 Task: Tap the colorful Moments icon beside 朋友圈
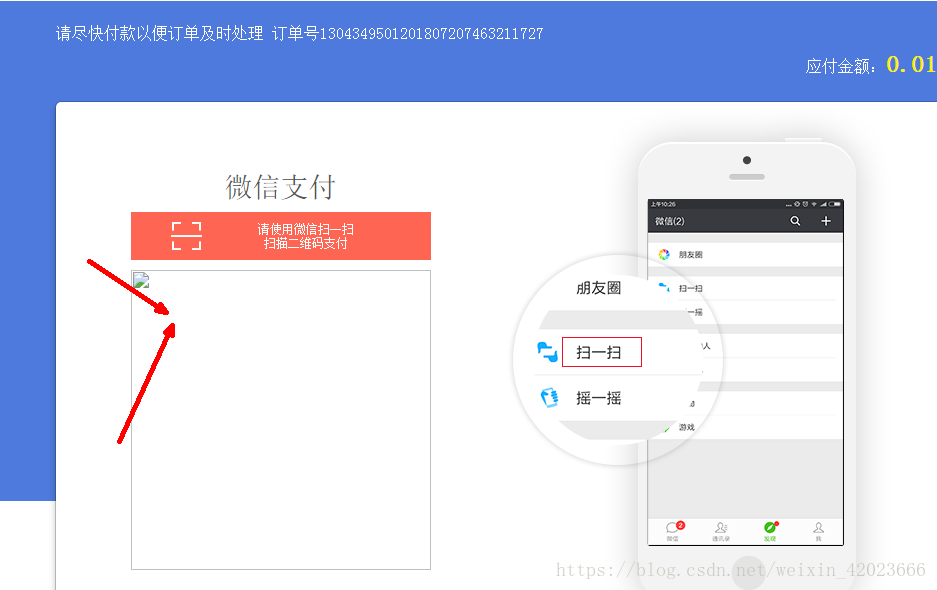pos(664,255)
